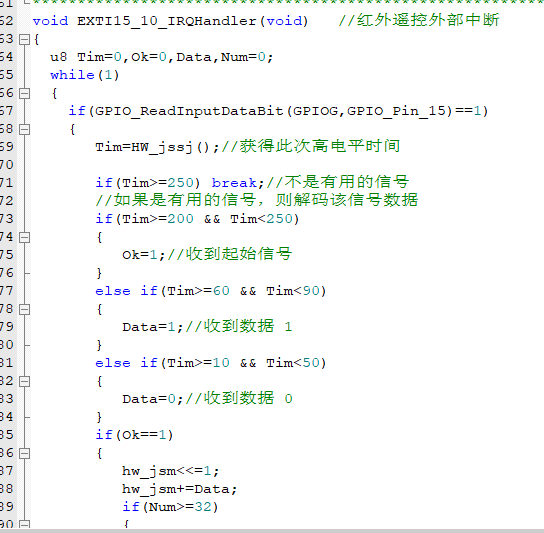Collapse the Tim>=200 if block fold
Screen dimensions: 544x533
pyautogui.click(x=24, y=237)
